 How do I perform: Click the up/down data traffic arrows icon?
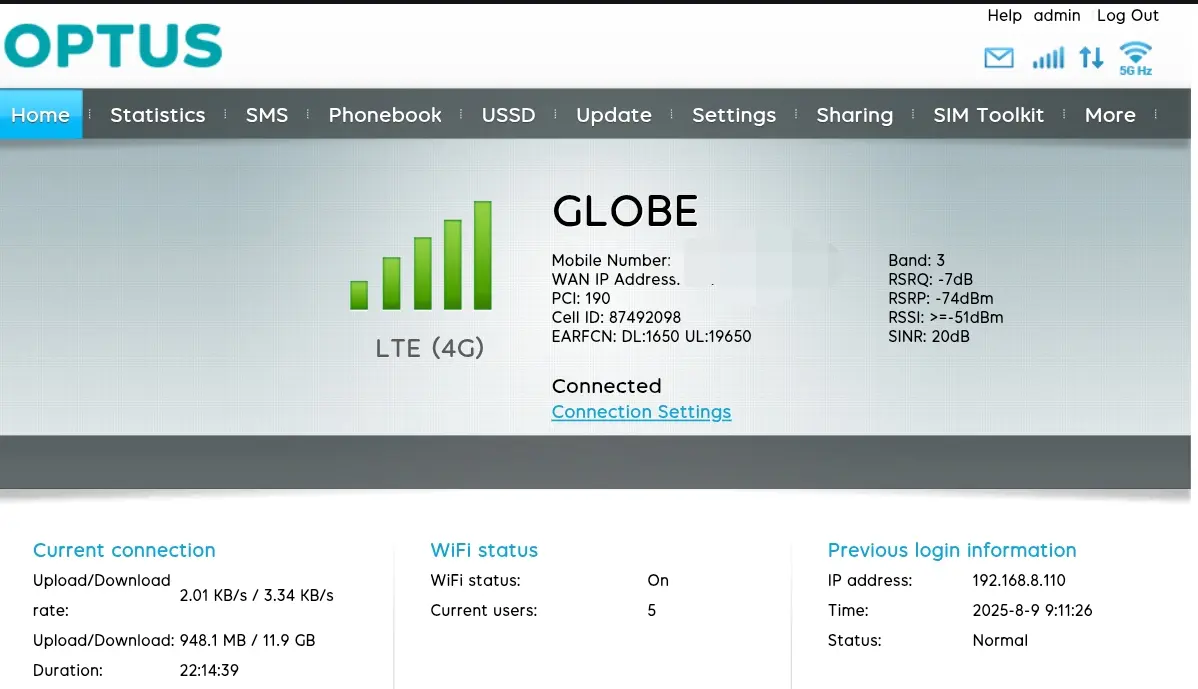1091,58
